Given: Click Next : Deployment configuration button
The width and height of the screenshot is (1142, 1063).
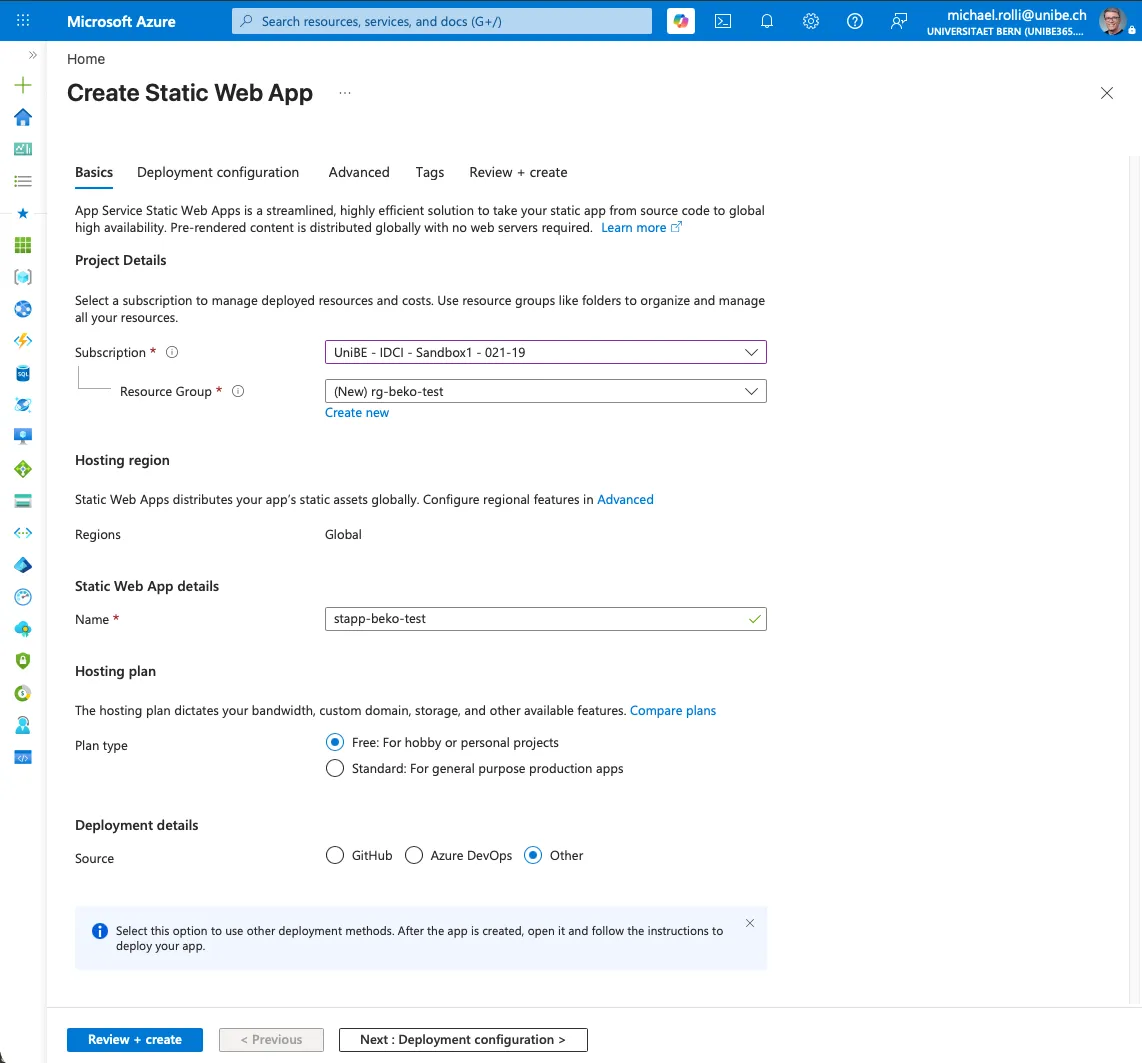Looking at the screenshot, I should 462,1040.
